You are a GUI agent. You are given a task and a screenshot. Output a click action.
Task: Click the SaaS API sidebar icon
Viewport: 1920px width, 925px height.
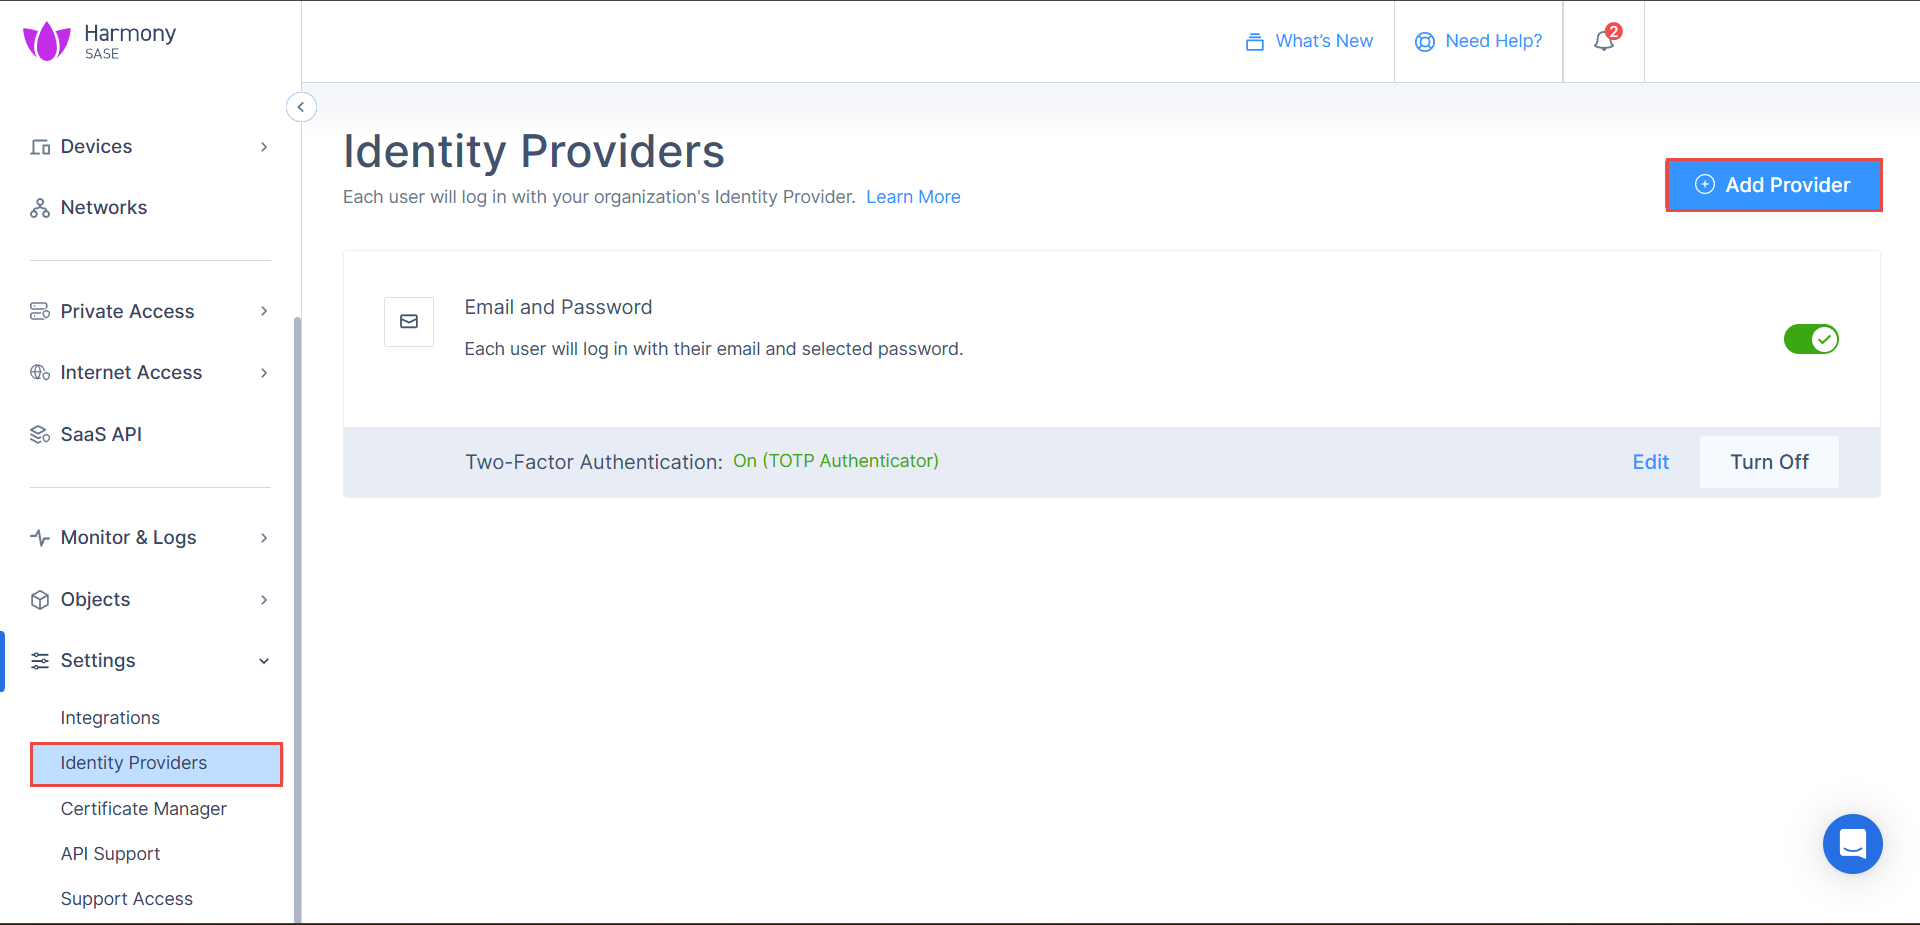[40, 435]
